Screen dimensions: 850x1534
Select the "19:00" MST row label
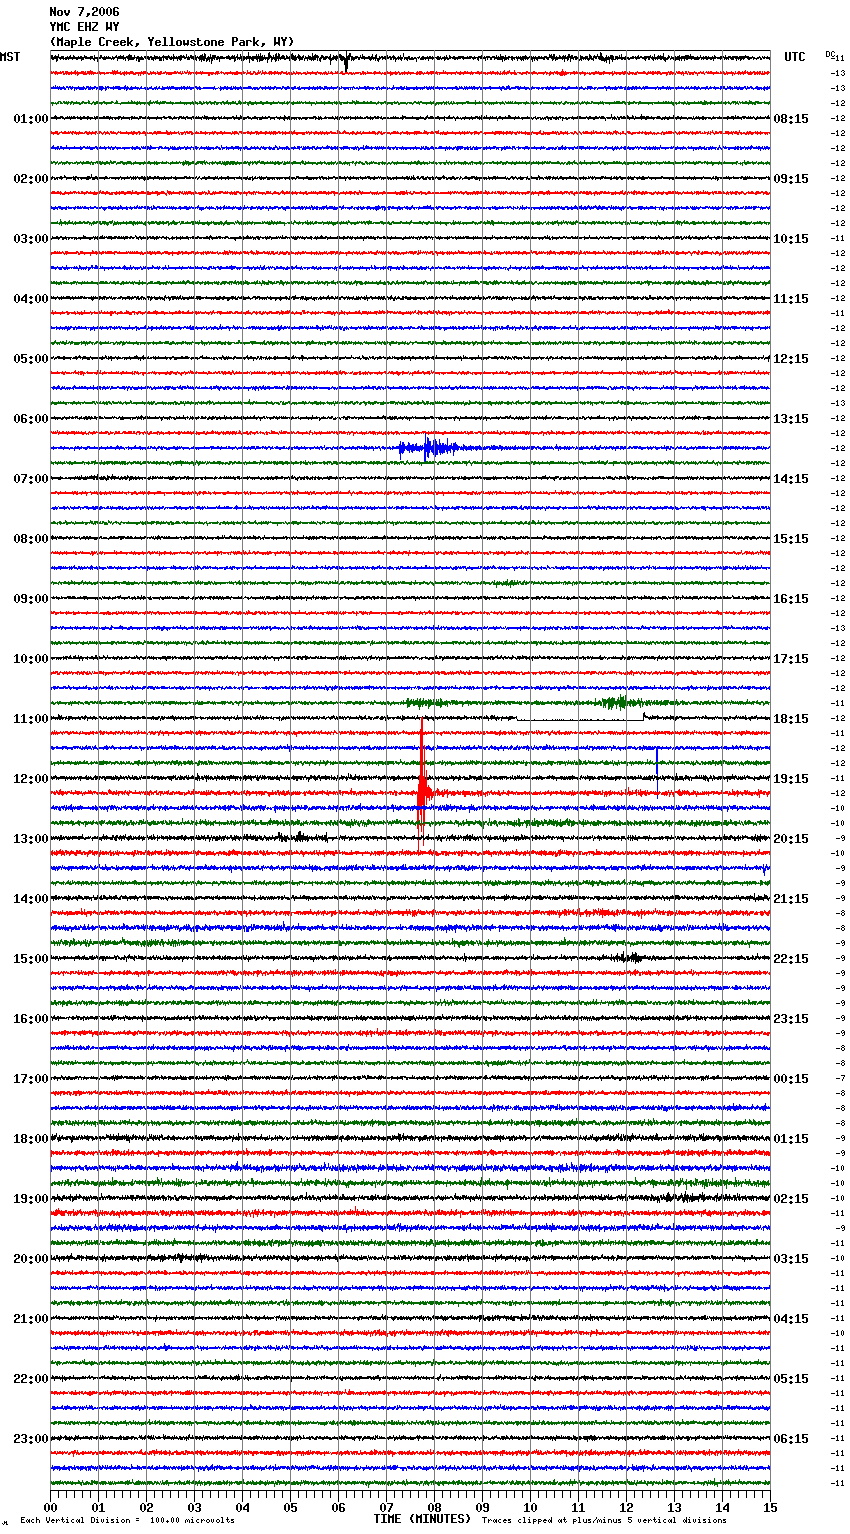tap(30, 1199)
